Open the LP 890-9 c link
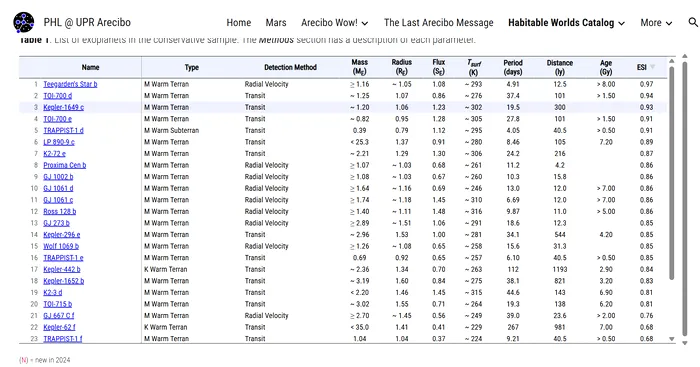This screenshot has height=367, width=700. point(59,142)
